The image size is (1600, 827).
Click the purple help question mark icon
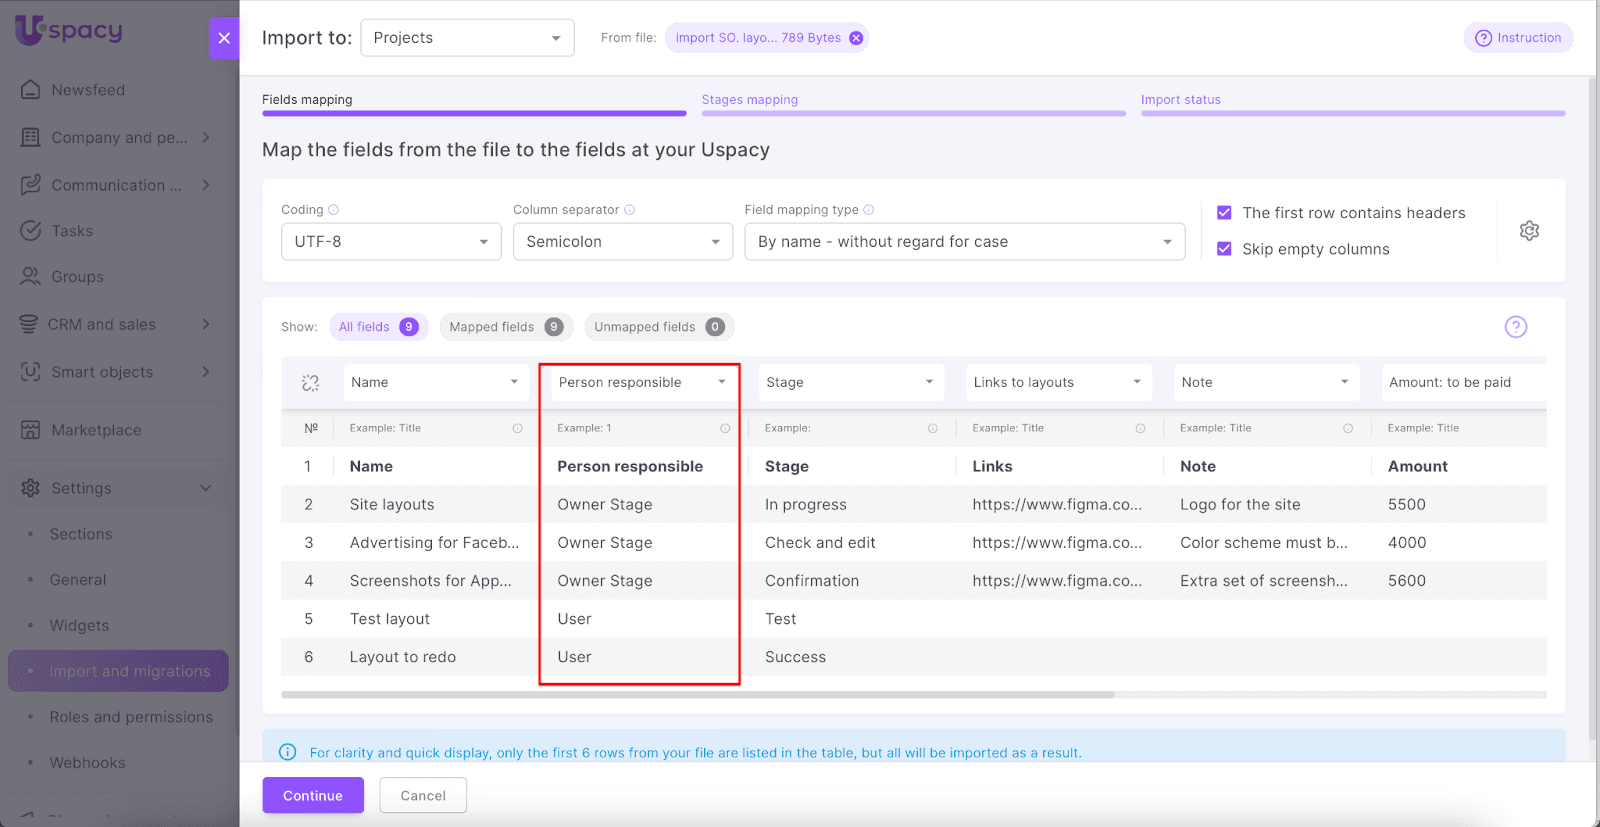coord(1516,327)
